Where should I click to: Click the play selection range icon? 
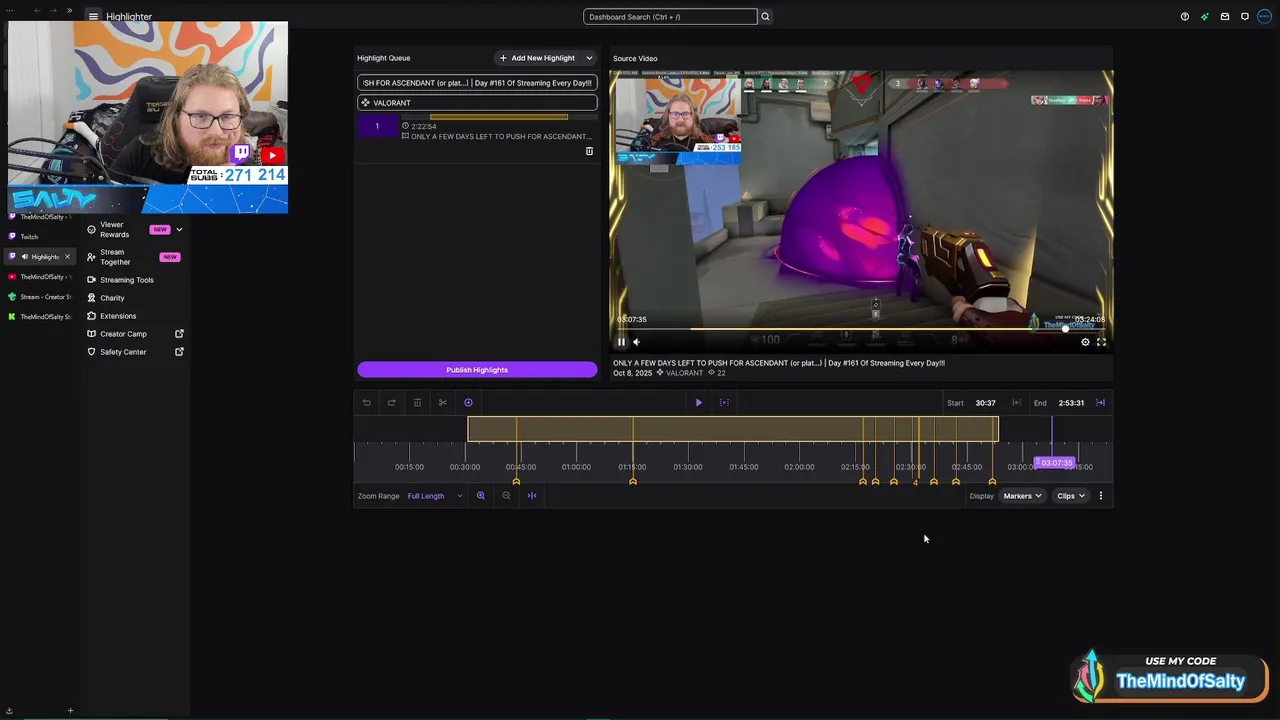click(x=724, y=403)
